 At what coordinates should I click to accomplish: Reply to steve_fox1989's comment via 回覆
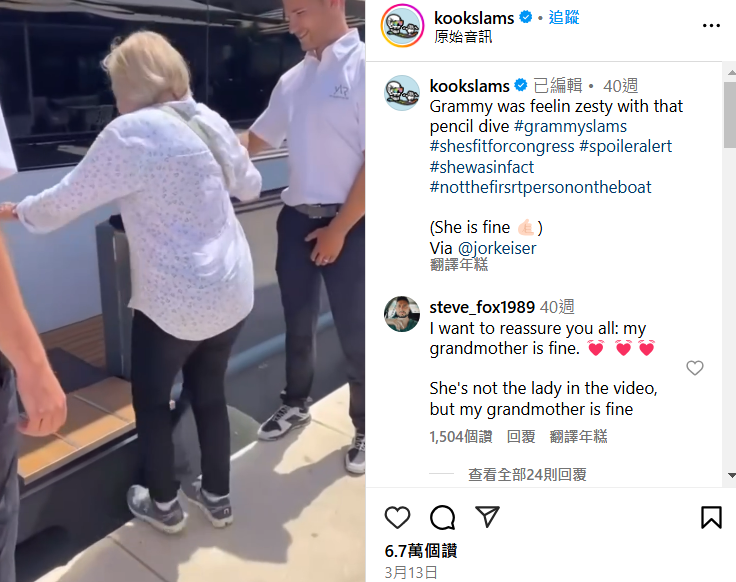click(521, 436)
